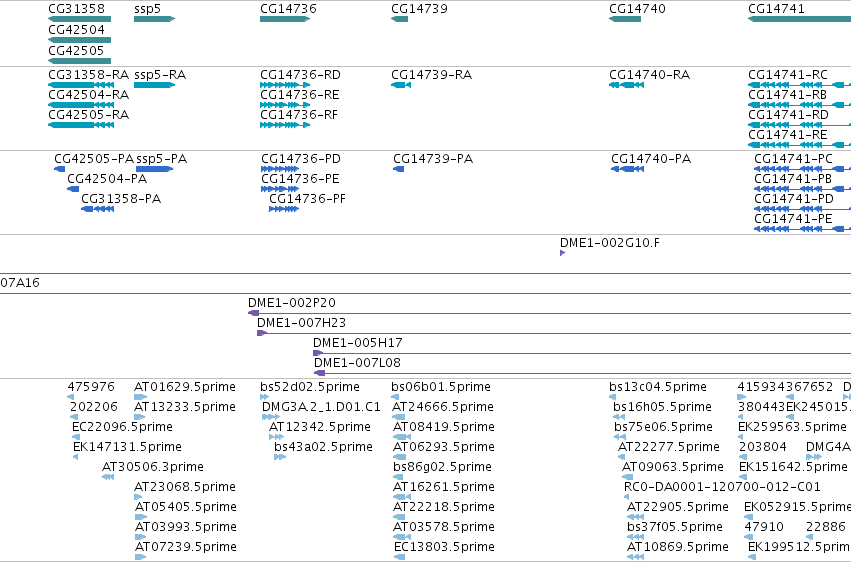This screenshot has height=562, width=851.
Task: Click the CG31358 gene label
Action: (77, 9)
